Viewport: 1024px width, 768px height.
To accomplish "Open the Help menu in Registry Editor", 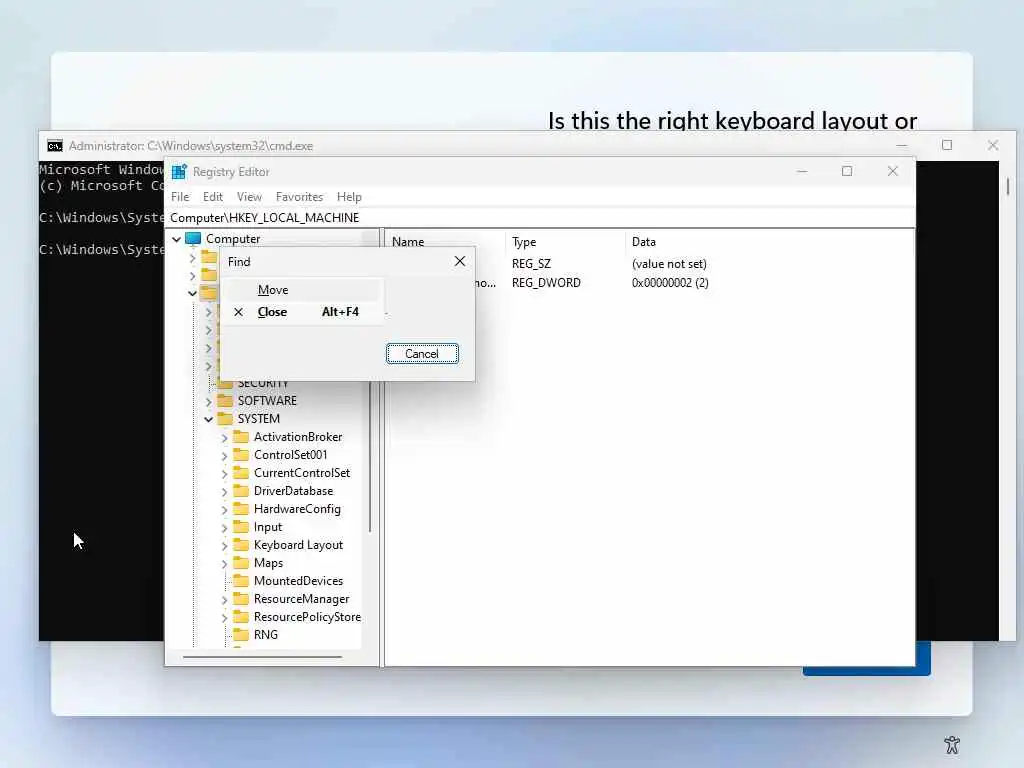I will point(349,197).
